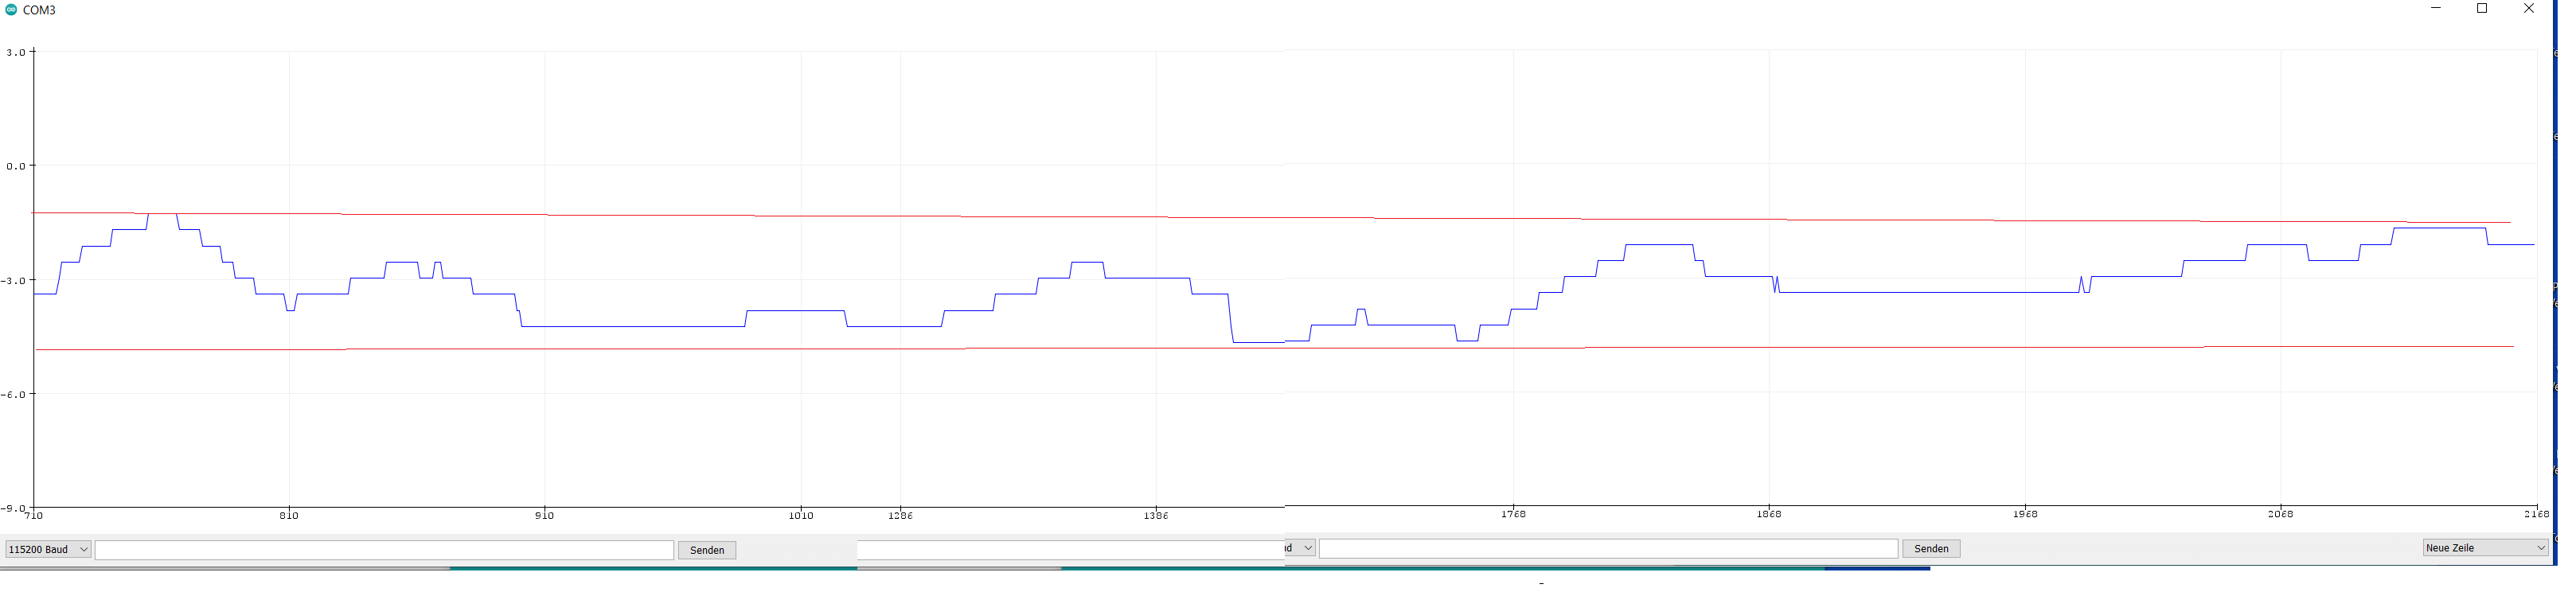
Task: Click the 3.0 y-axis label
Action: (16, 52)
